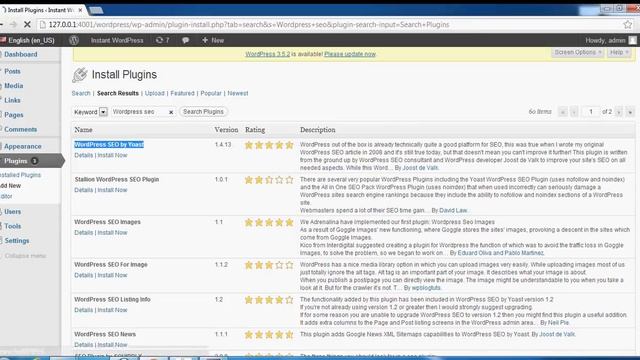
Task: Switch to the Newest tab
Action: [238, 93]
